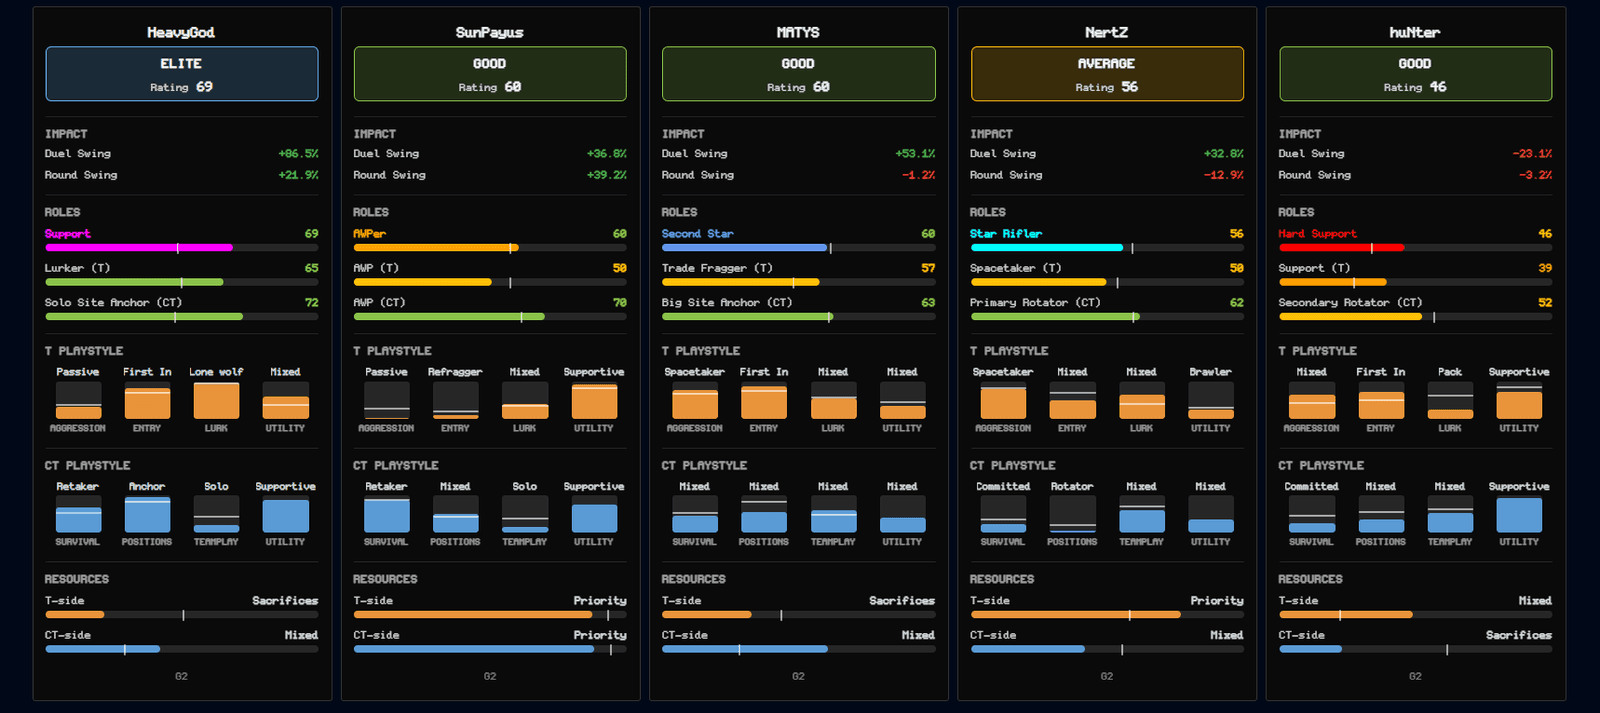Click SunPayus's T-side Priority resources bar

click(490, 615)
